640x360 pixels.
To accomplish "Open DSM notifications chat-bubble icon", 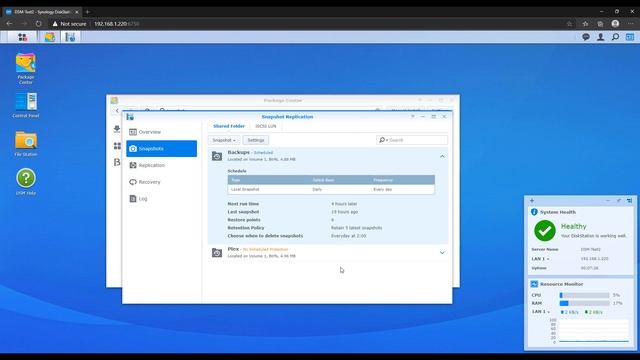I will [586, 37].
